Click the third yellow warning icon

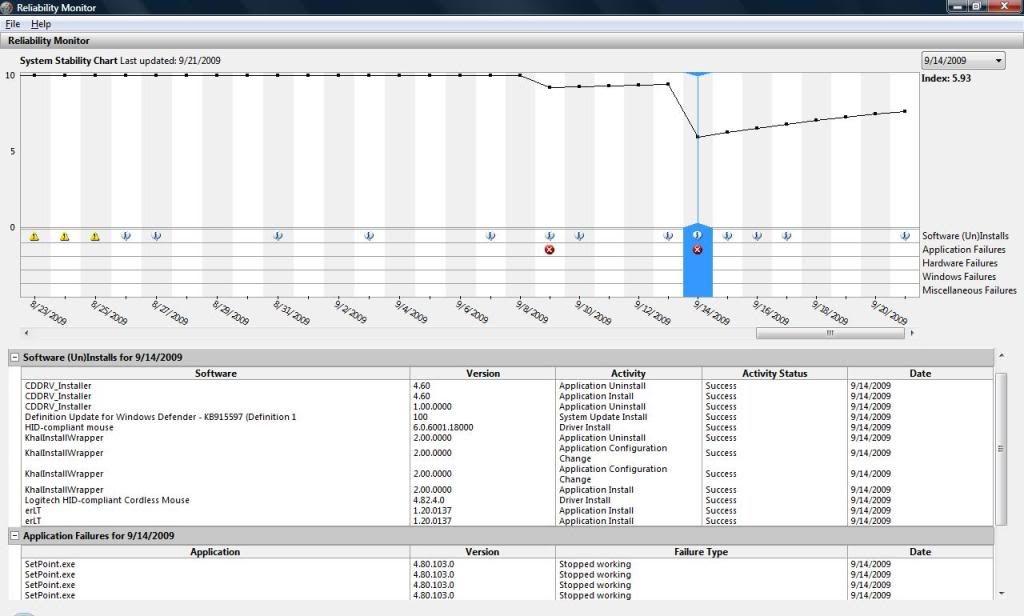(95, 237)
